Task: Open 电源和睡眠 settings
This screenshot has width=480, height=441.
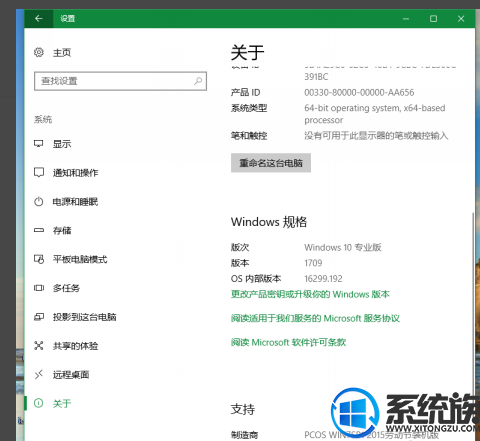Action: [x=75, y=202]
